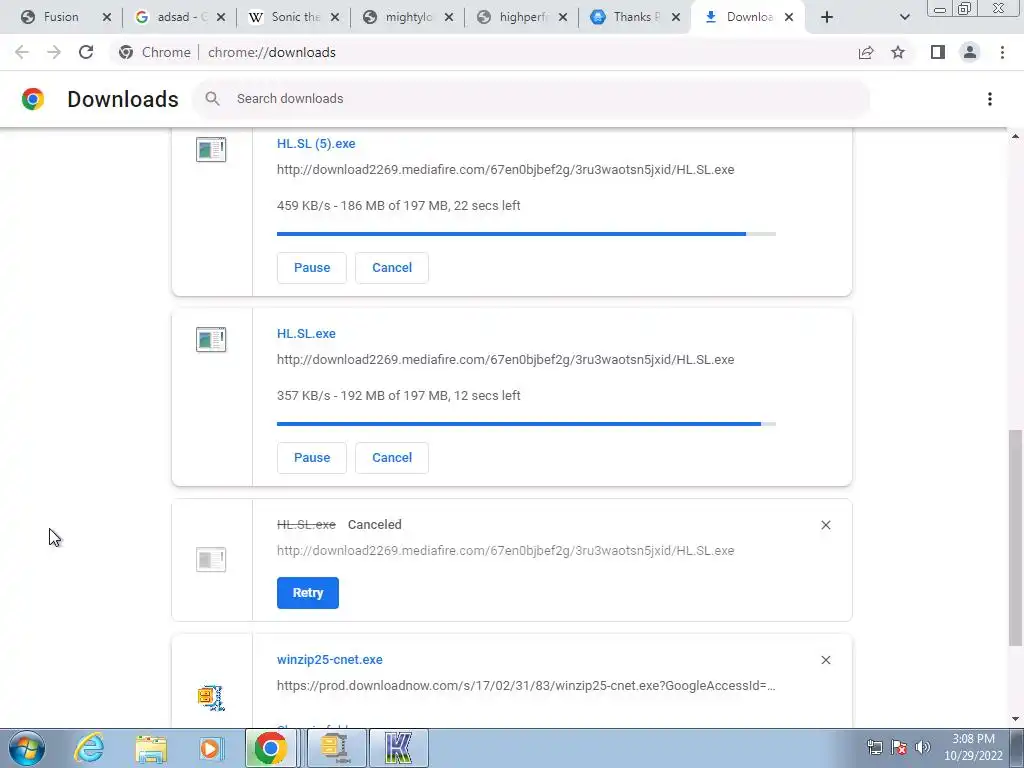
Task: Open the HL.SL.exe file link in progress
Action: point(306,334)
